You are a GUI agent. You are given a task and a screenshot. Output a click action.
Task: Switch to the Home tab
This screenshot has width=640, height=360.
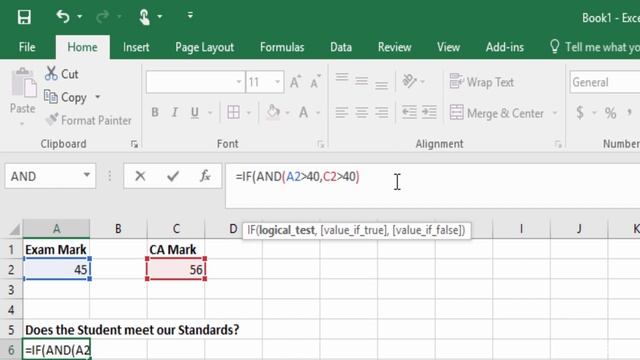(x=82, y=47)
